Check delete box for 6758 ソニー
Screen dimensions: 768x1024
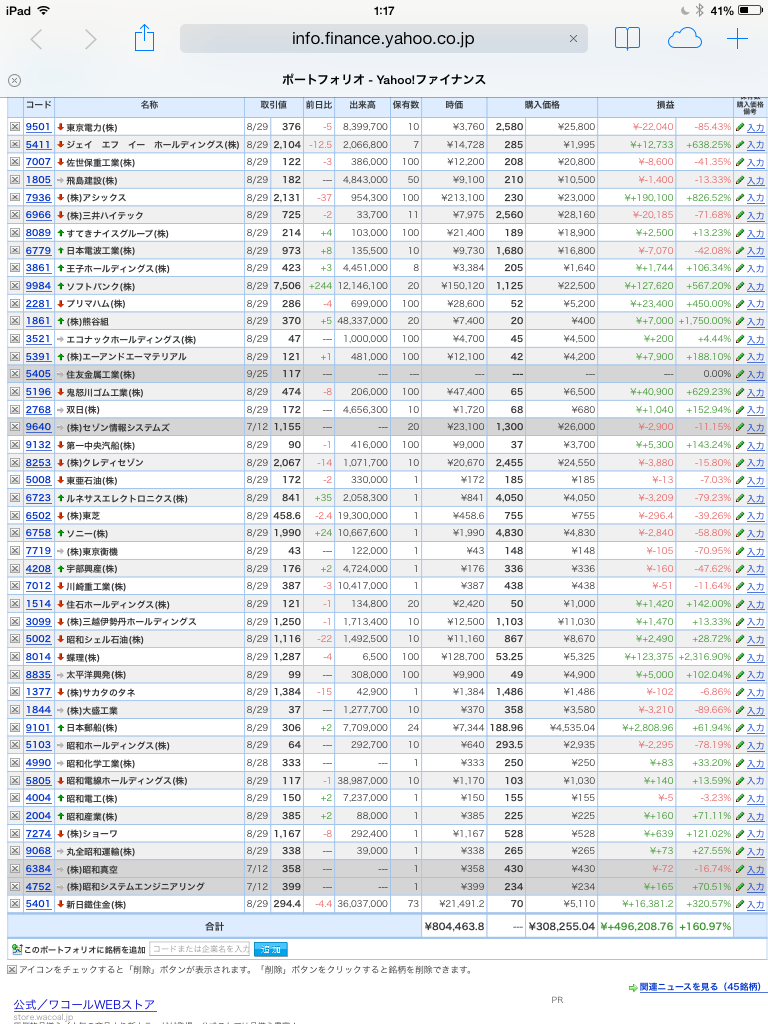pos(14,534)
